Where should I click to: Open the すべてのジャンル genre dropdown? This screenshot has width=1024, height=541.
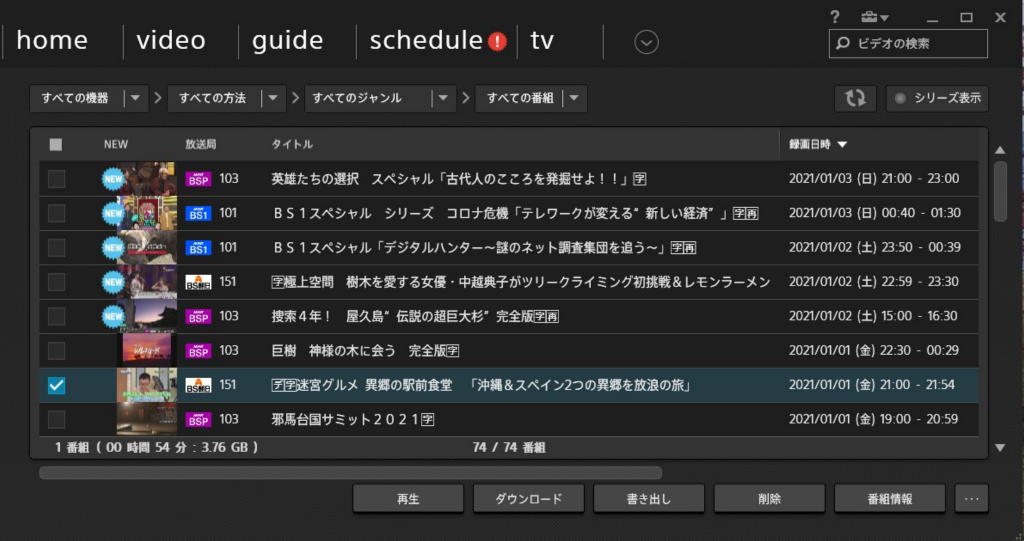point(444,98)
